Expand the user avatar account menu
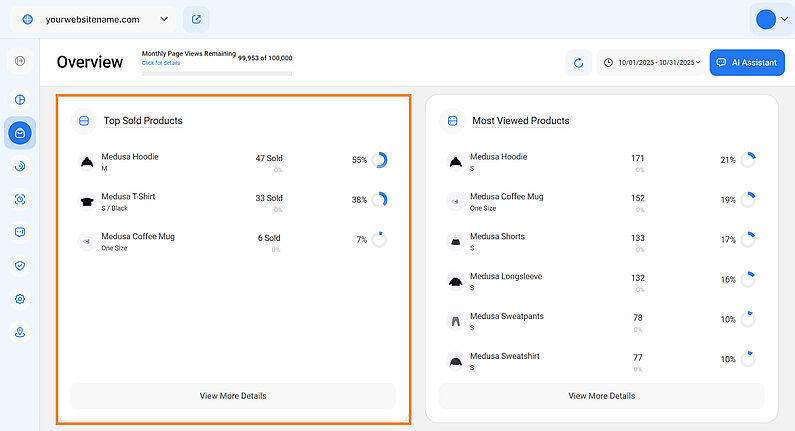The width and height of the screenshot is (795, 431). click(x=771, y=19)
